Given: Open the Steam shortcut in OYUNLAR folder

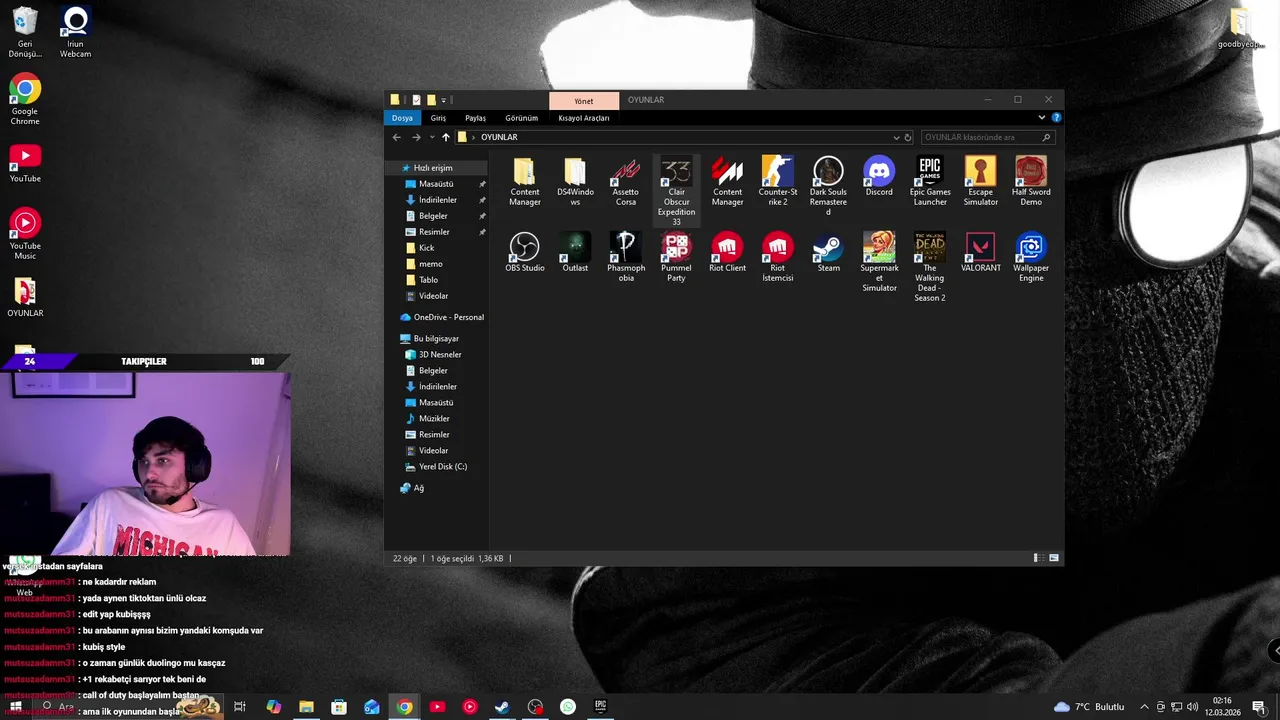Looking at the screenshot, I should [x=828, y=252].
